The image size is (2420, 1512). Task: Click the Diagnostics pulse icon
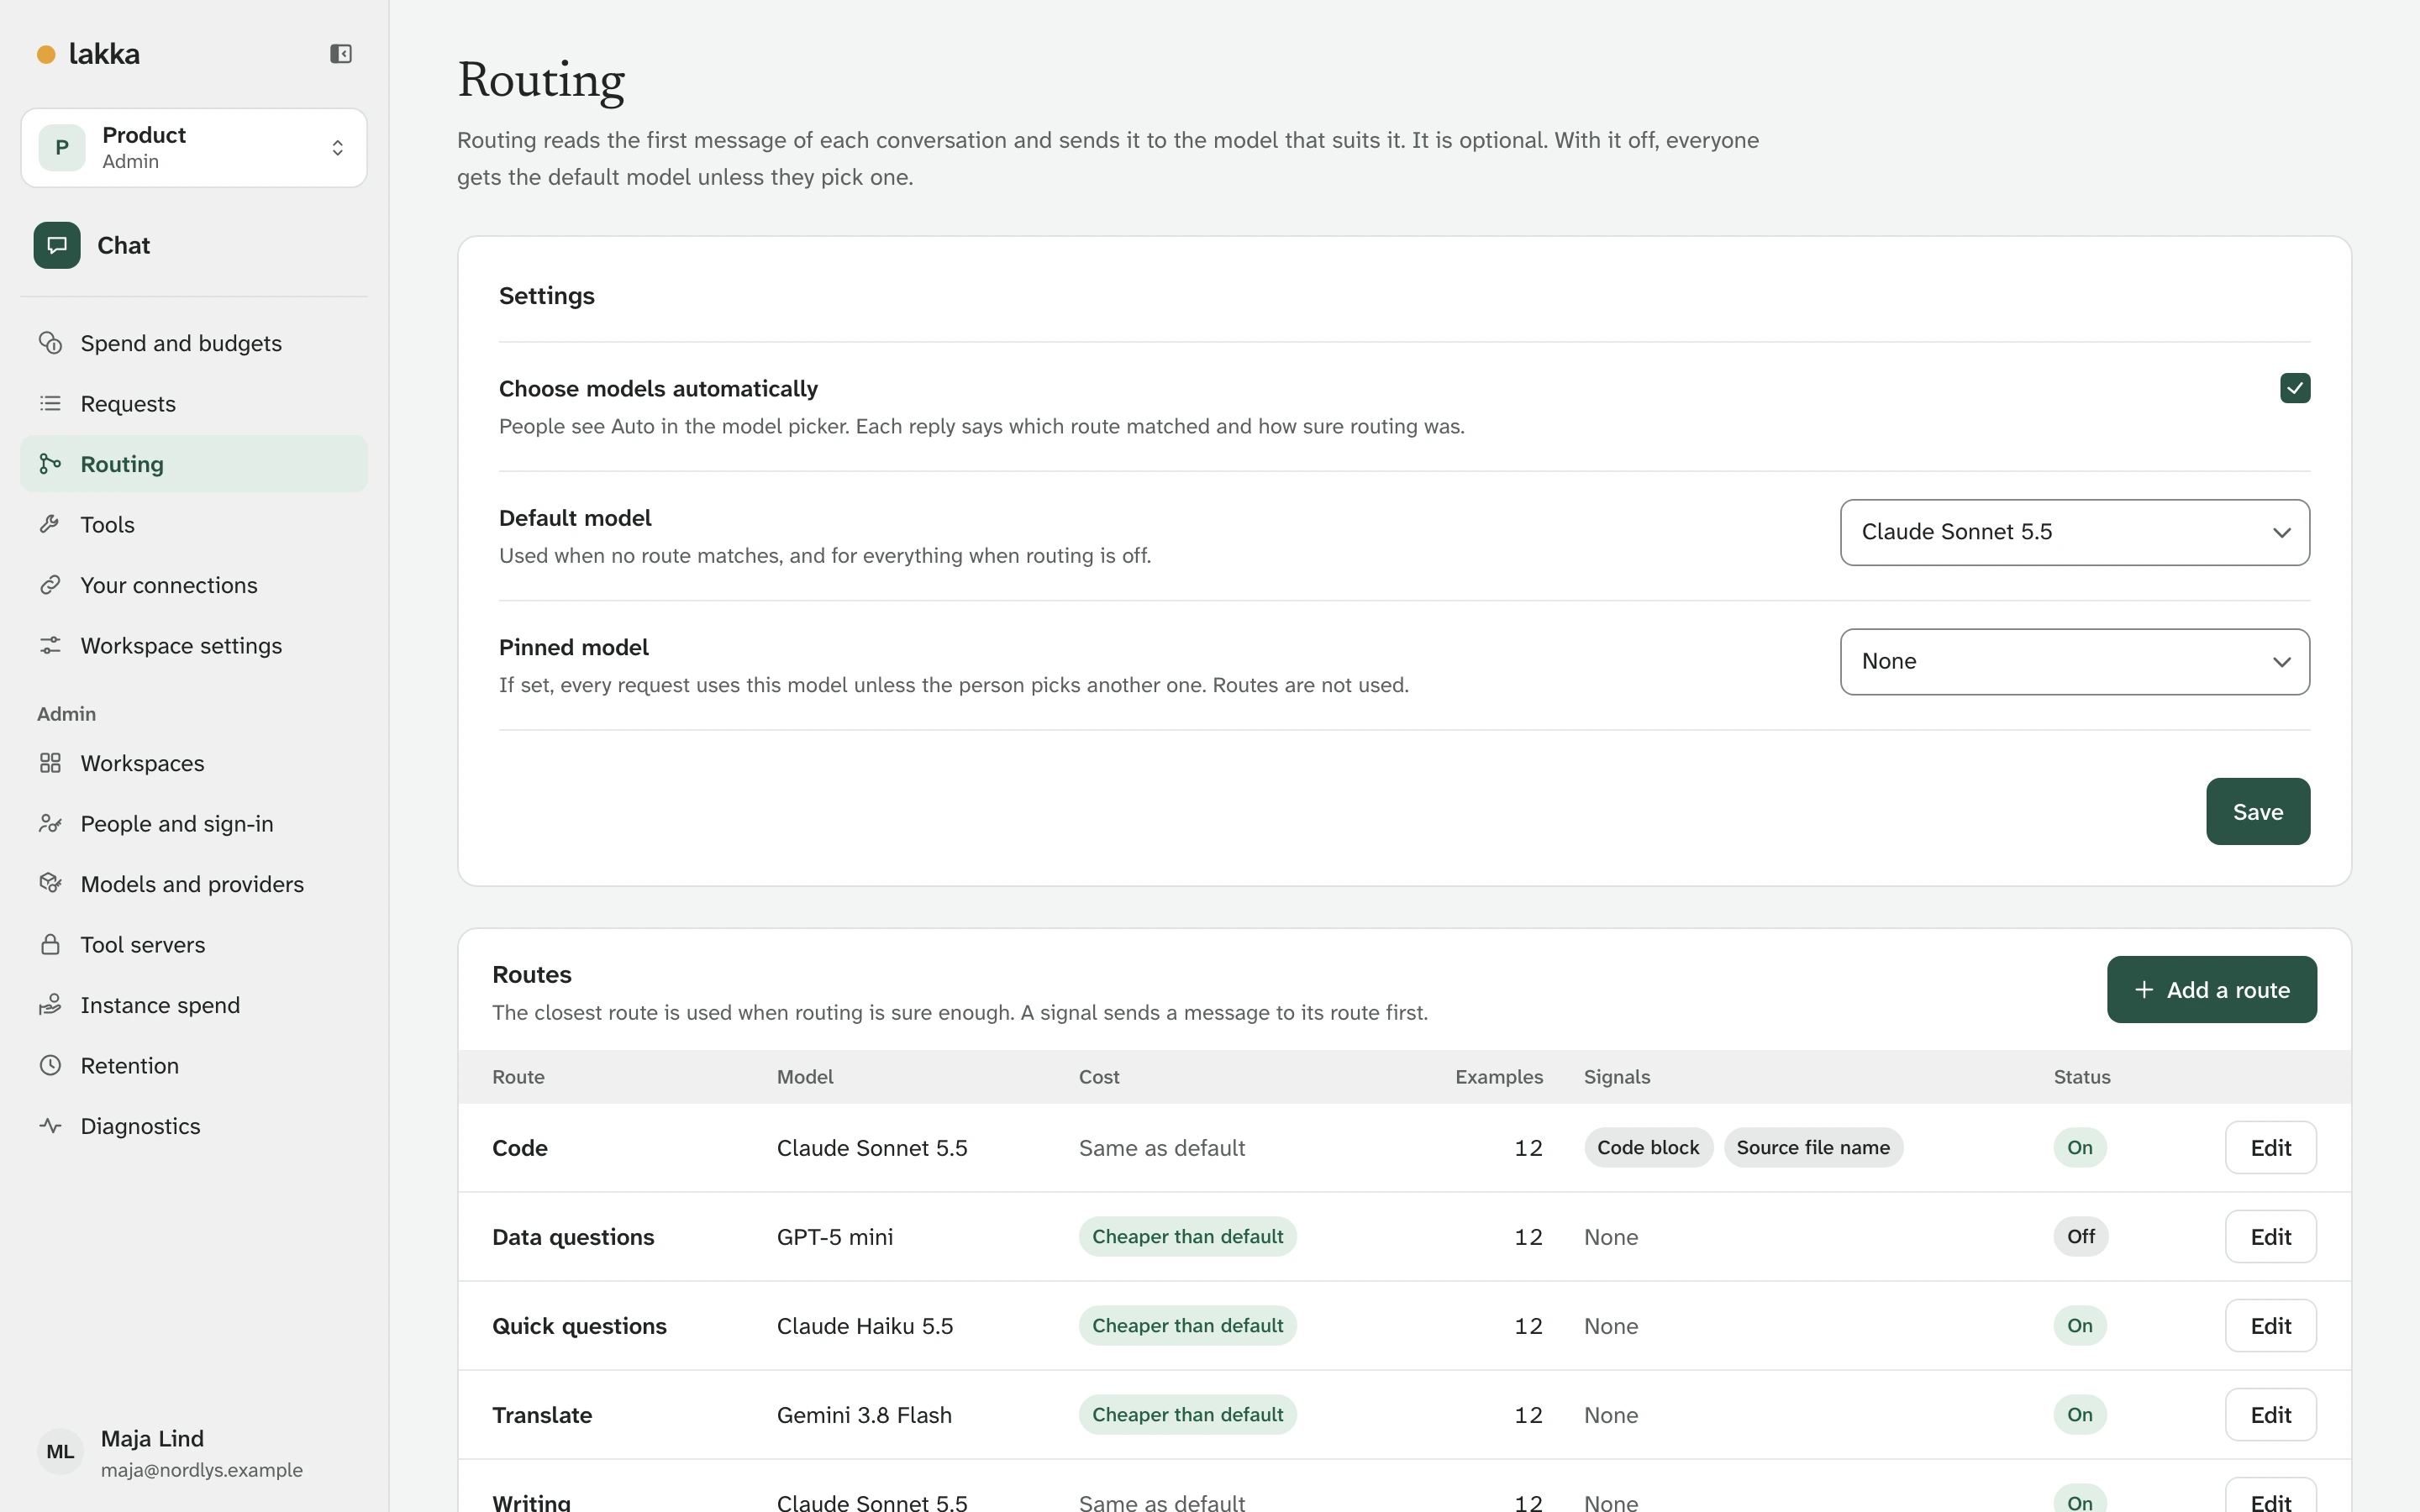pos(50,1126)
